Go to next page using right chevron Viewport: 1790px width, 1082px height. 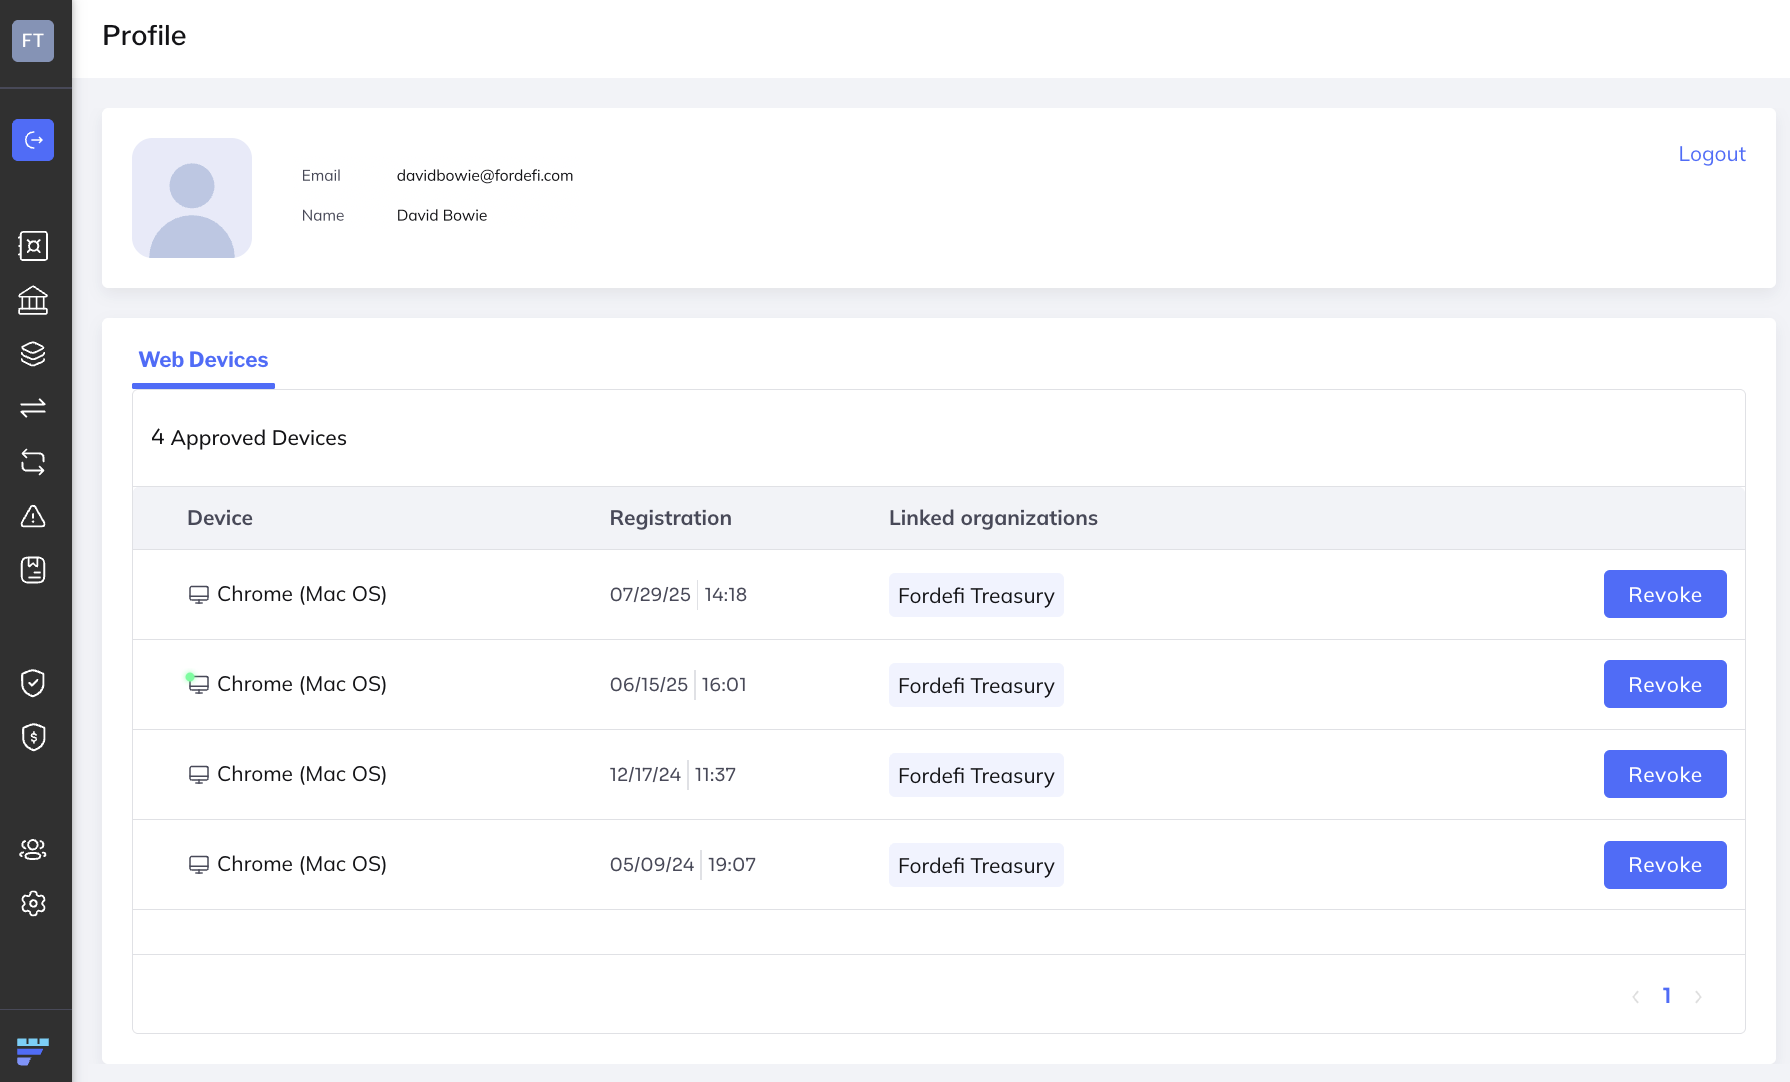coord(1698,996)
